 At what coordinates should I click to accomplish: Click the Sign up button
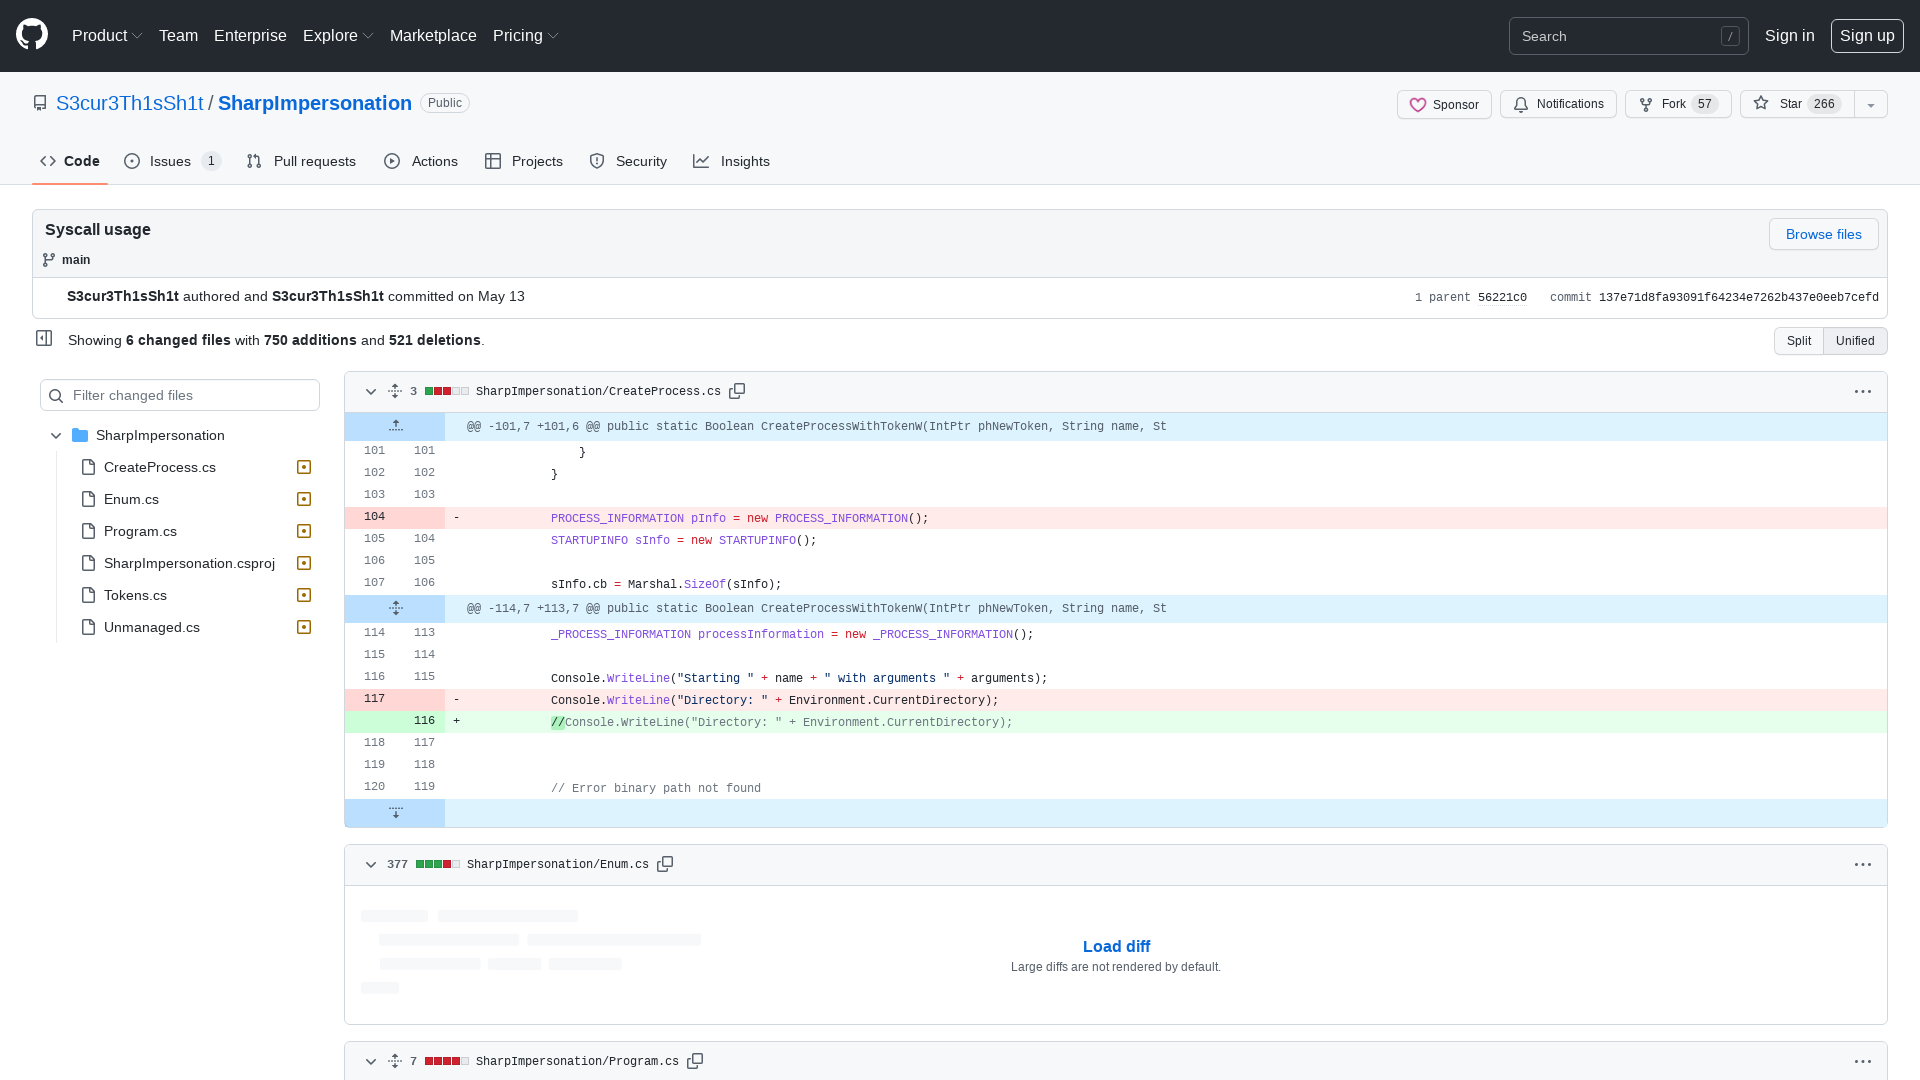click(x=1867, y=36)
